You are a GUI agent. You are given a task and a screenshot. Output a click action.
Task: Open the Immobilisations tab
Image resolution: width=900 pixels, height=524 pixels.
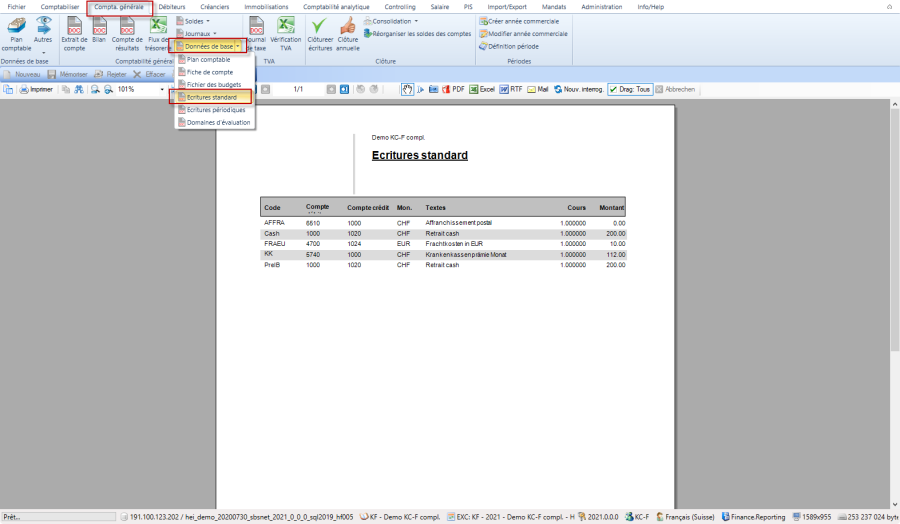pos(266,7)
